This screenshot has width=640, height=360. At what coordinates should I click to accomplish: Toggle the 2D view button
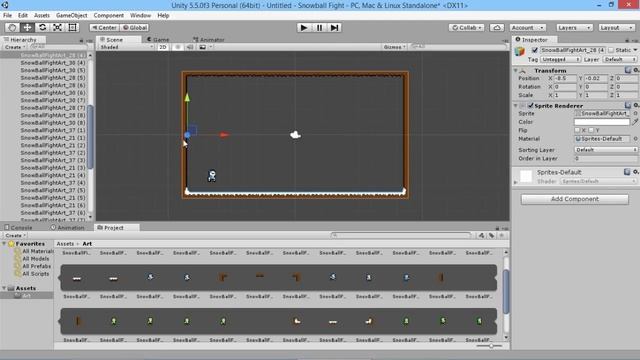(163, 47)
